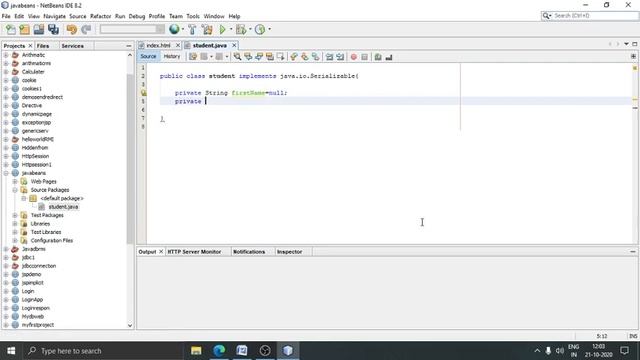640x360 pixels.
Task: Expand the cookie project node
Action: pyautogui.click(x=6, y=80)
